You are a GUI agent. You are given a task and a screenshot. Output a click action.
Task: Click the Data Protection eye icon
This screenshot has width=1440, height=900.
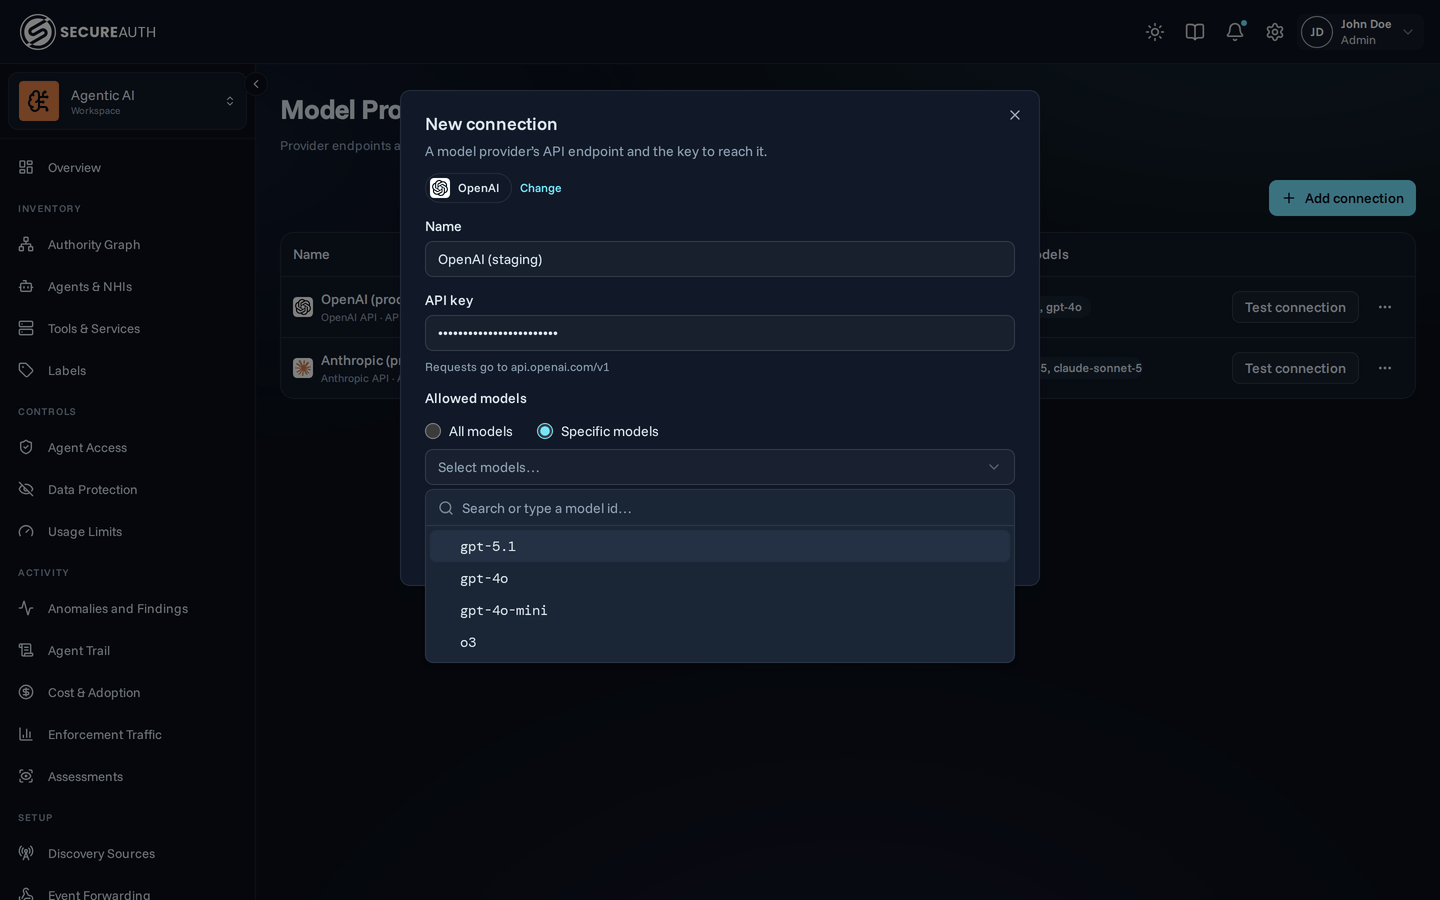tap(26, 489)
